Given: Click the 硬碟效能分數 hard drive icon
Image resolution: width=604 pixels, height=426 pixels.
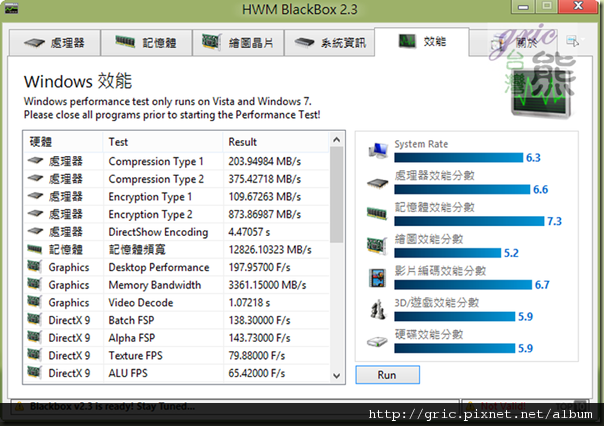Looking at the screenshot, I should point(377,342).
